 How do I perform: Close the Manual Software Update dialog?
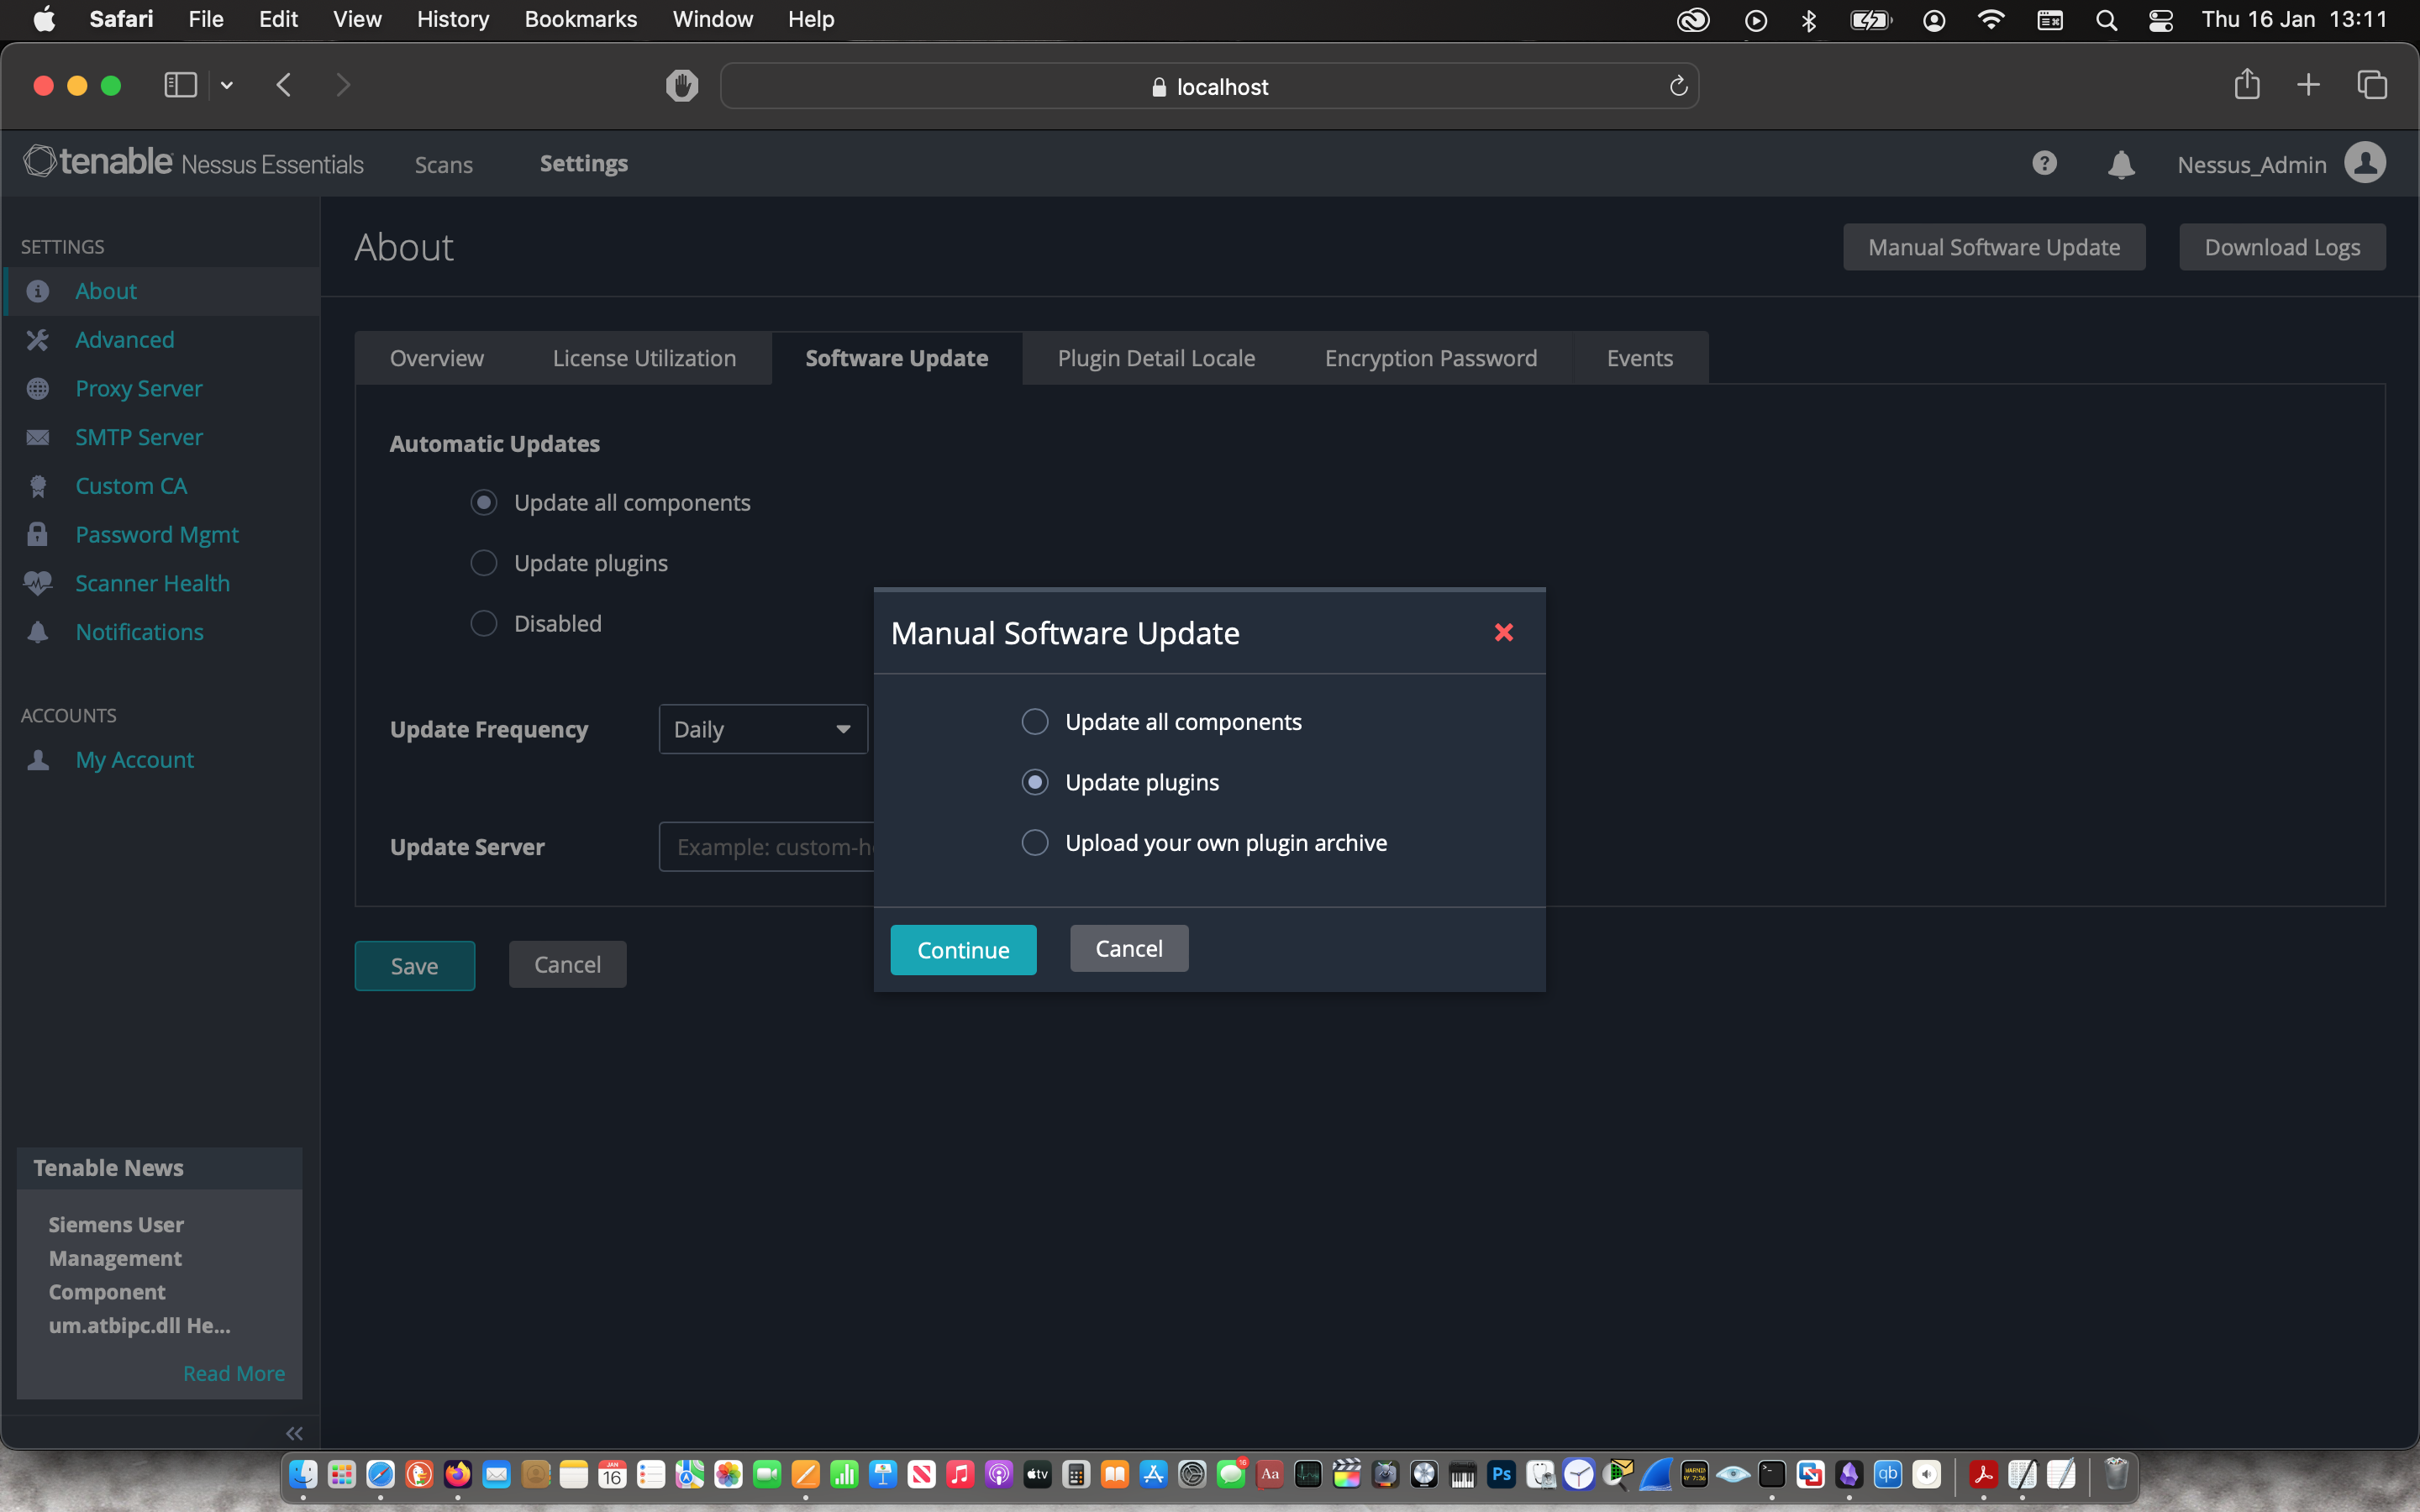[1503, 632]
